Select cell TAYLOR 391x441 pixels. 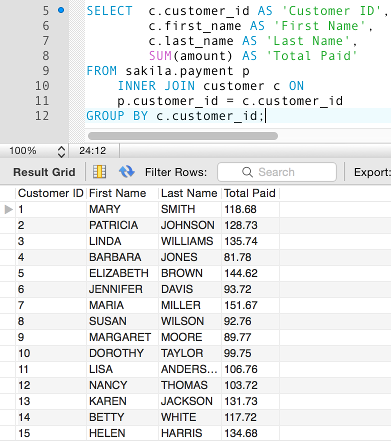(x=190, y=353)
